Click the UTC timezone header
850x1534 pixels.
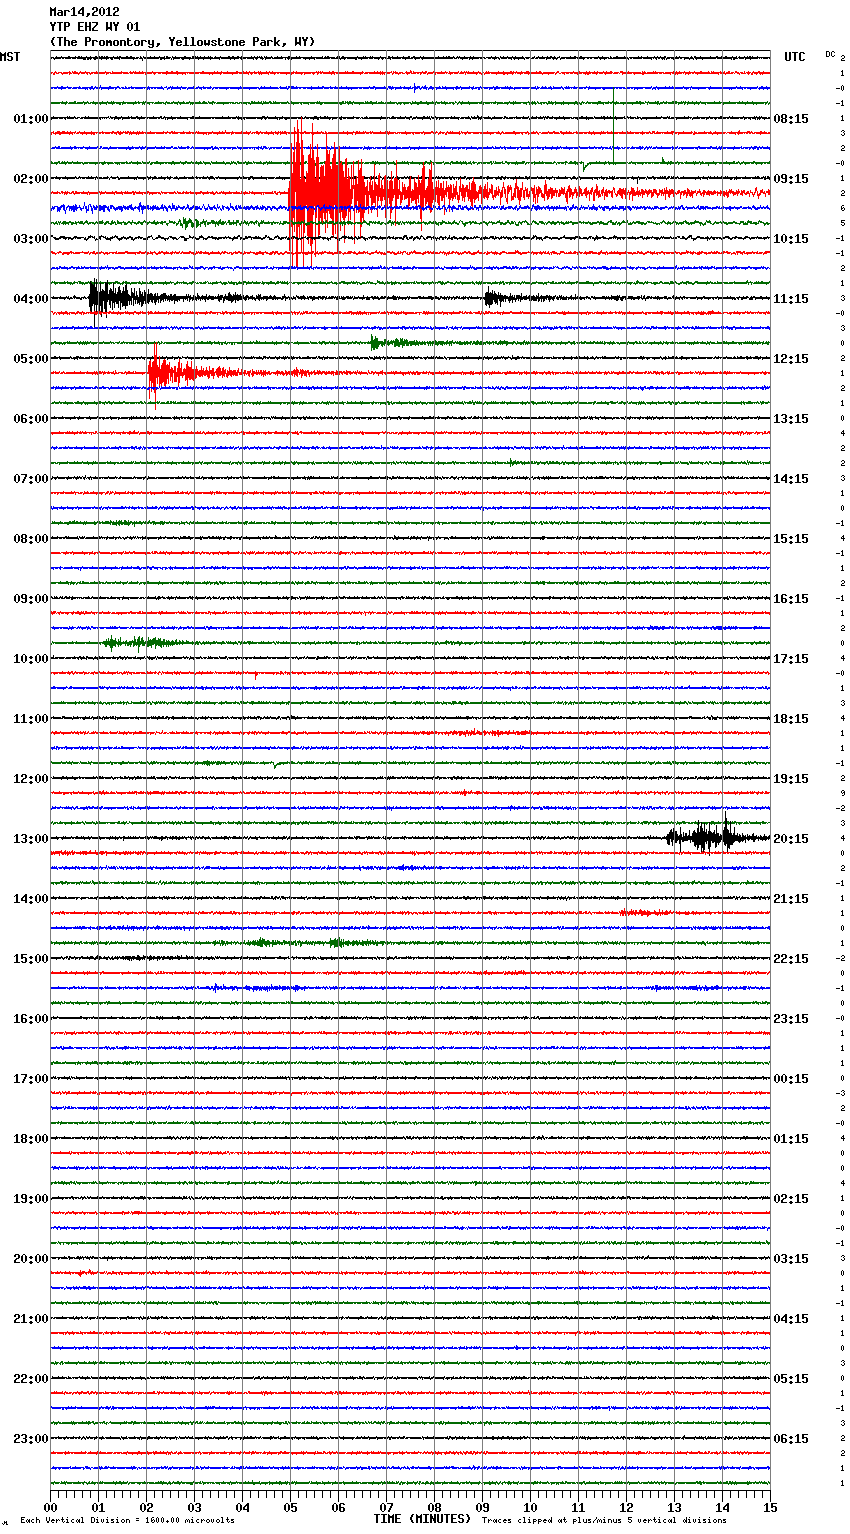(x=795, y=57)
